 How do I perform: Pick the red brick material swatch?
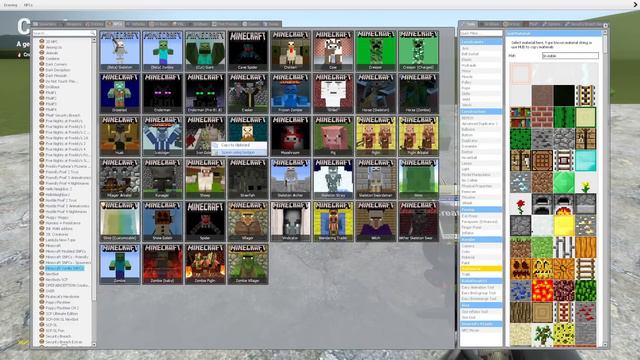coord(542,118)
